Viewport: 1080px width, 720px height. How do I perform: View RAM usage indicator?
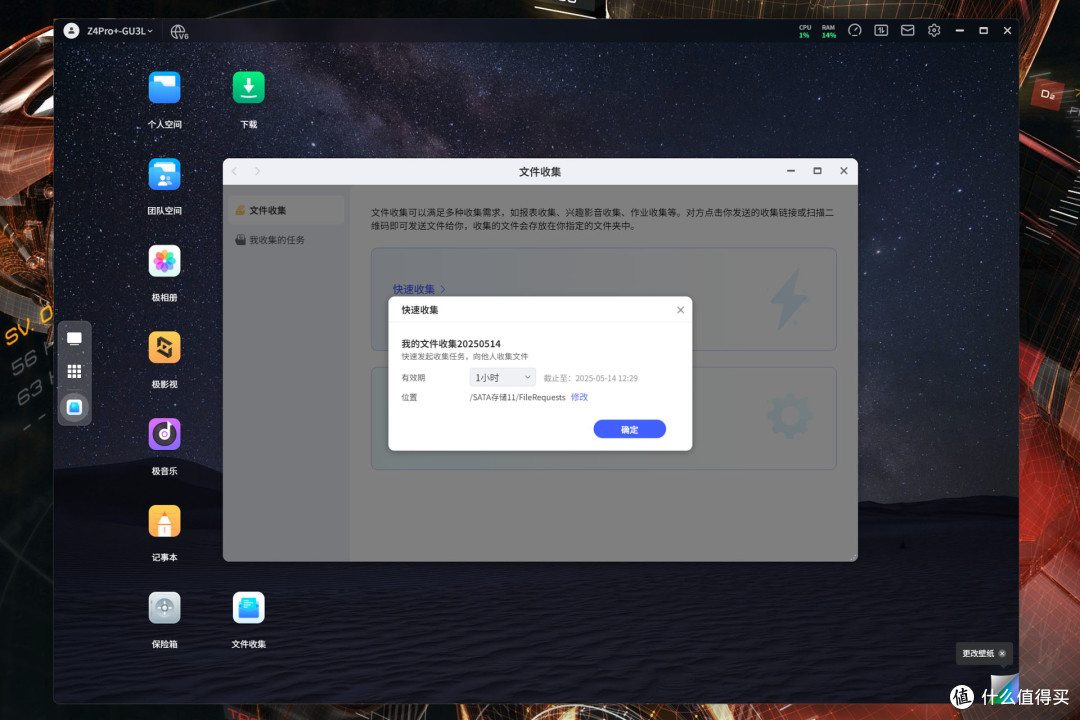point(828,31)
